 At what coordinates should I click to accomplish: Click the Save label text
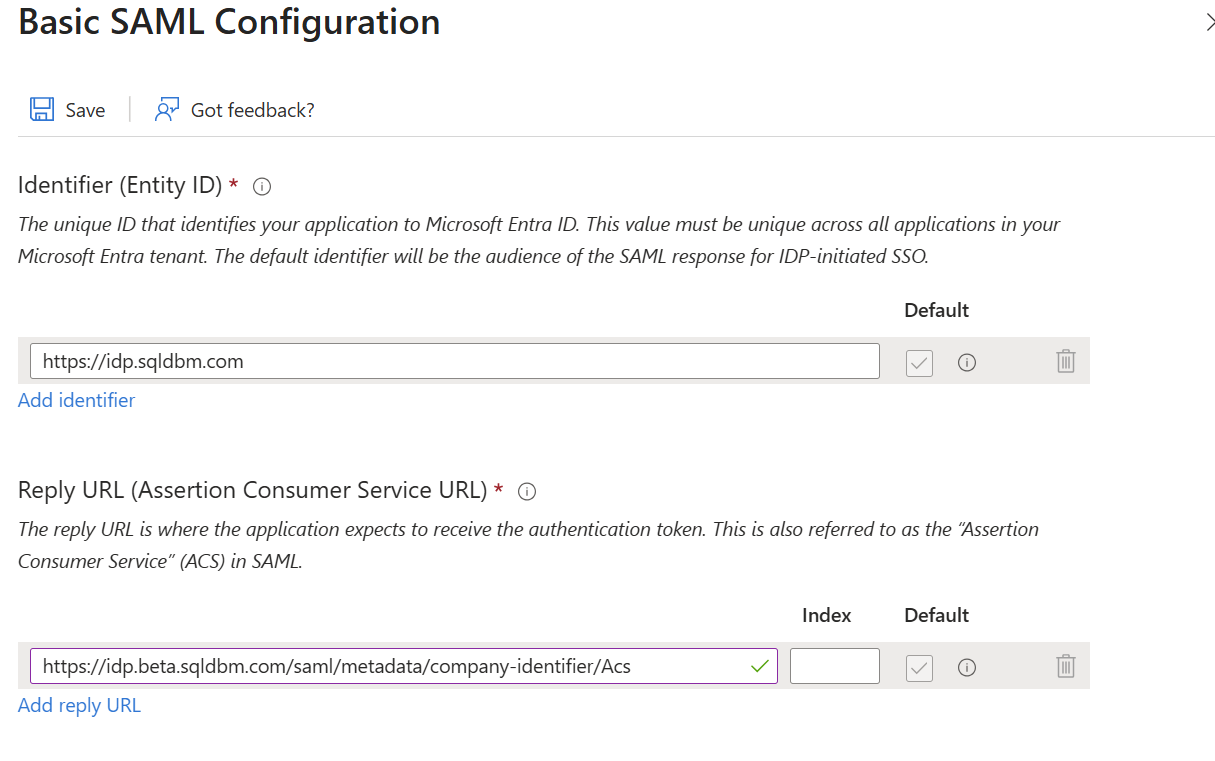coord(85,110)
